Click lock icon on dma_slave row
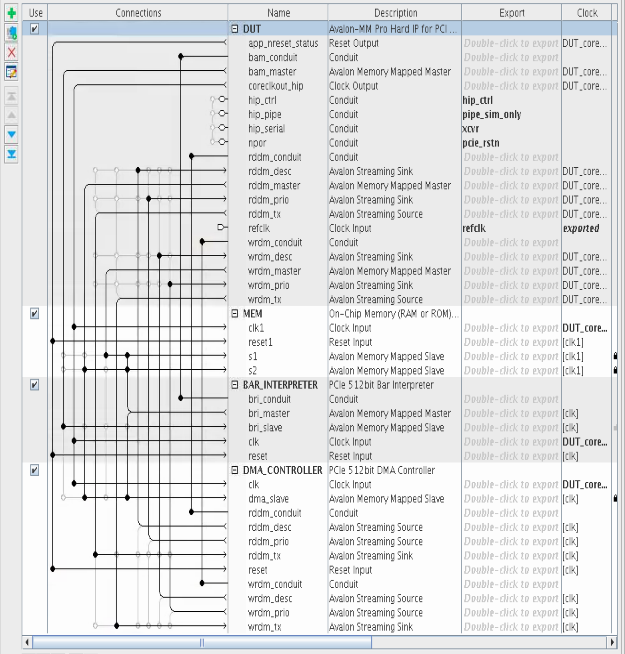 pyautogui.click(x=615, y=498)
